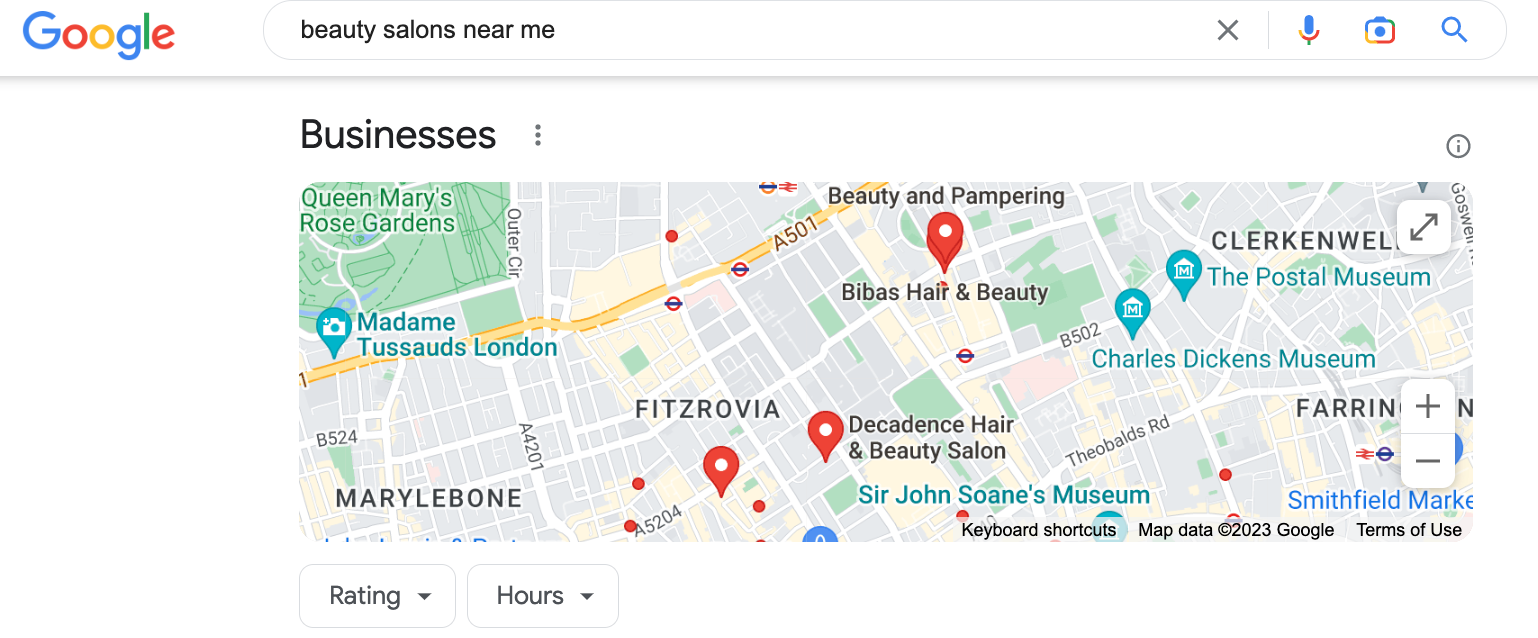Select the Decadence Hair & Beauty Salon pin

tap(825, 436)
